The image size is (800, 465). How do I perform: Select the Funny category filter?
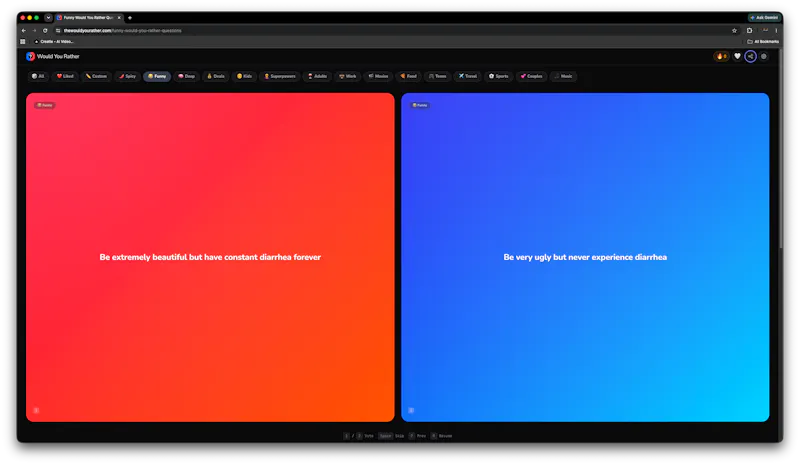pyautogui.click(x=157, y=76)
